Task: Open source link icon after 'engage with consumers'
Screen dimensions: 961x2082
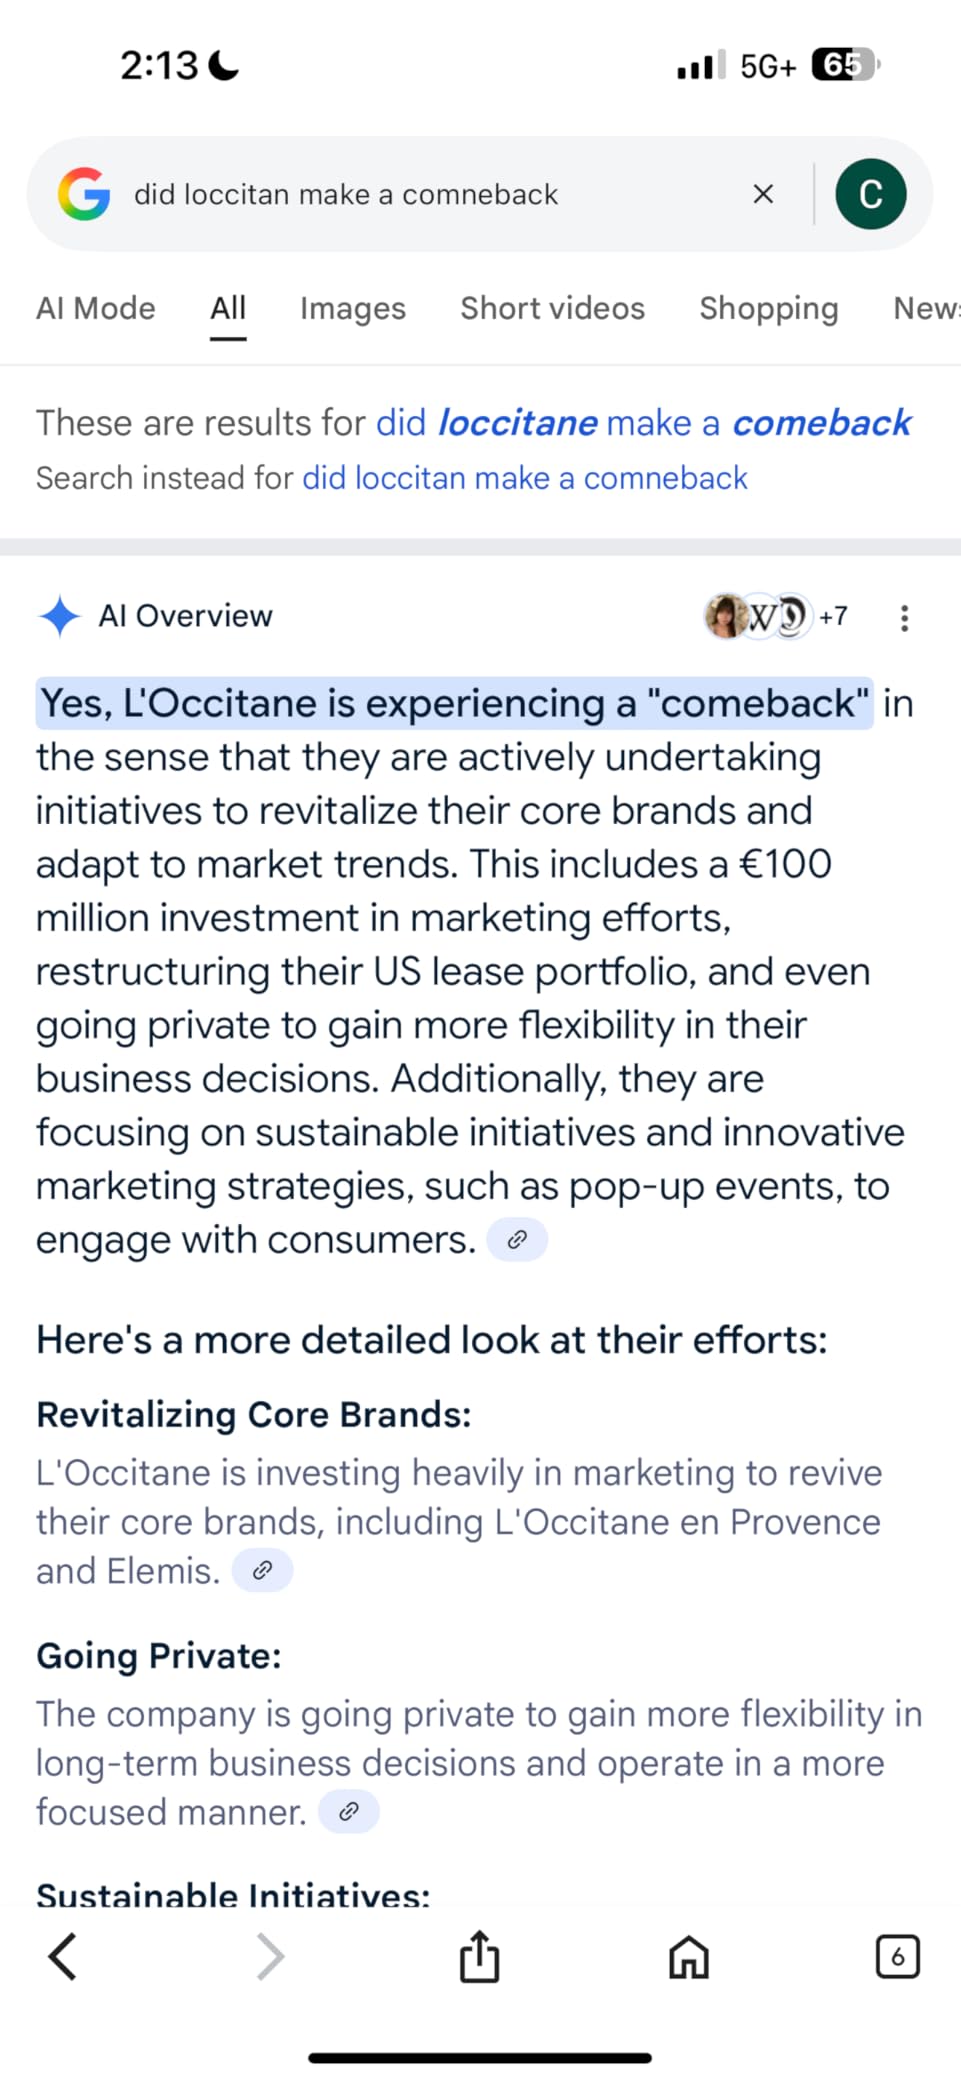Action: [517, 1240]
